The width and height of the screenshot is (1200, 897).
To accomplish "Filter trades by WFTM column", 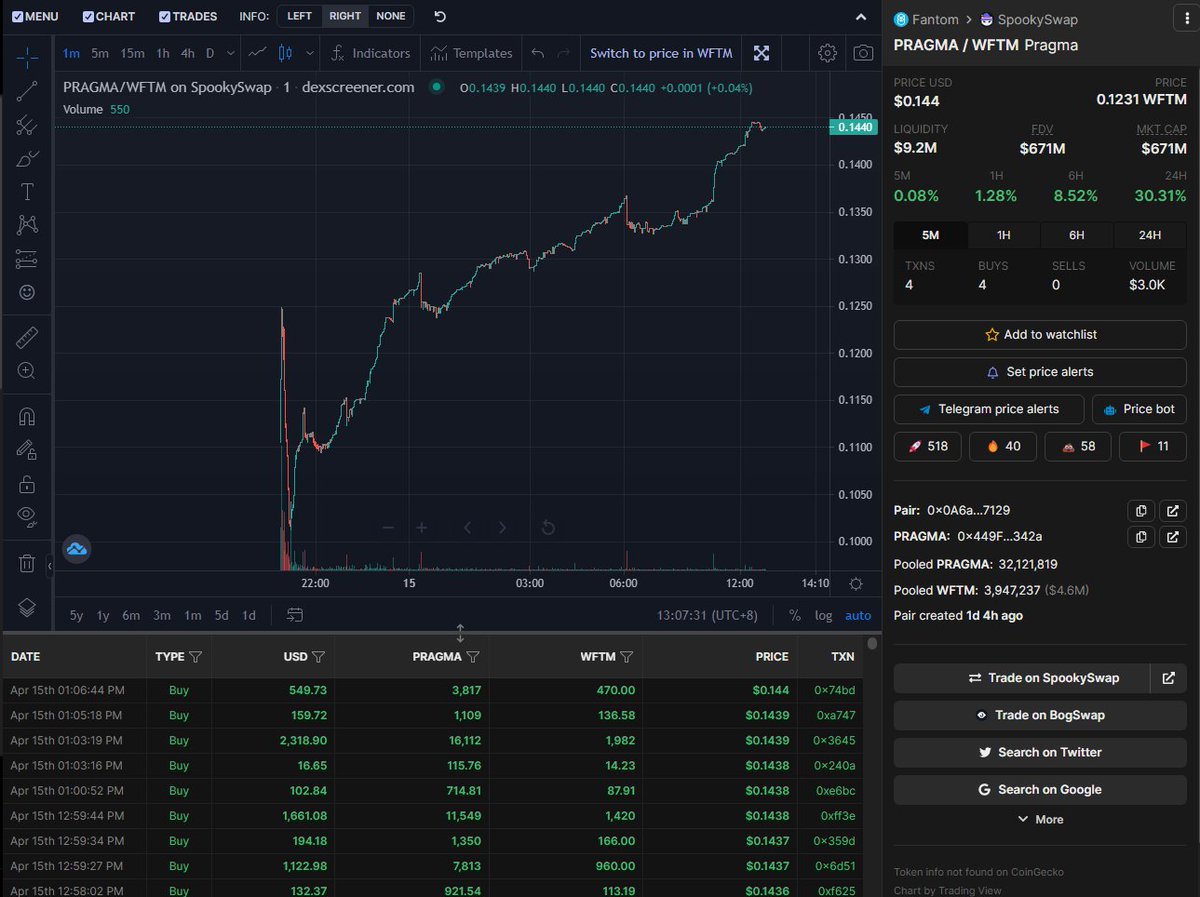I will pos(626,657).
